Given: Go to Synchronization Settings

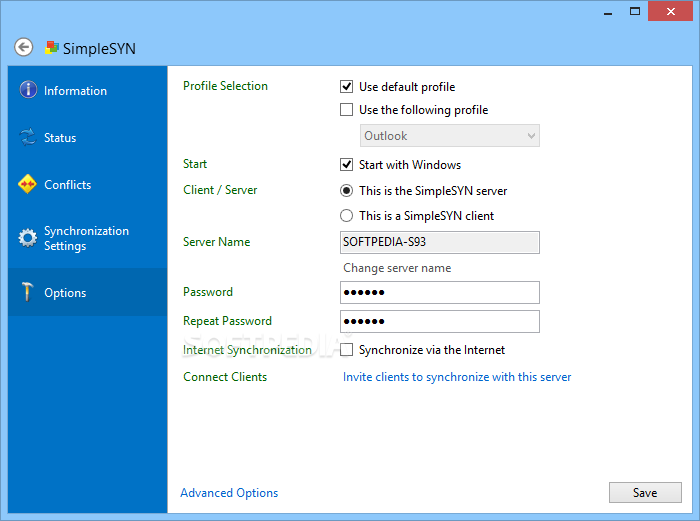Looking at the screenshot, I should click(88, 238).
